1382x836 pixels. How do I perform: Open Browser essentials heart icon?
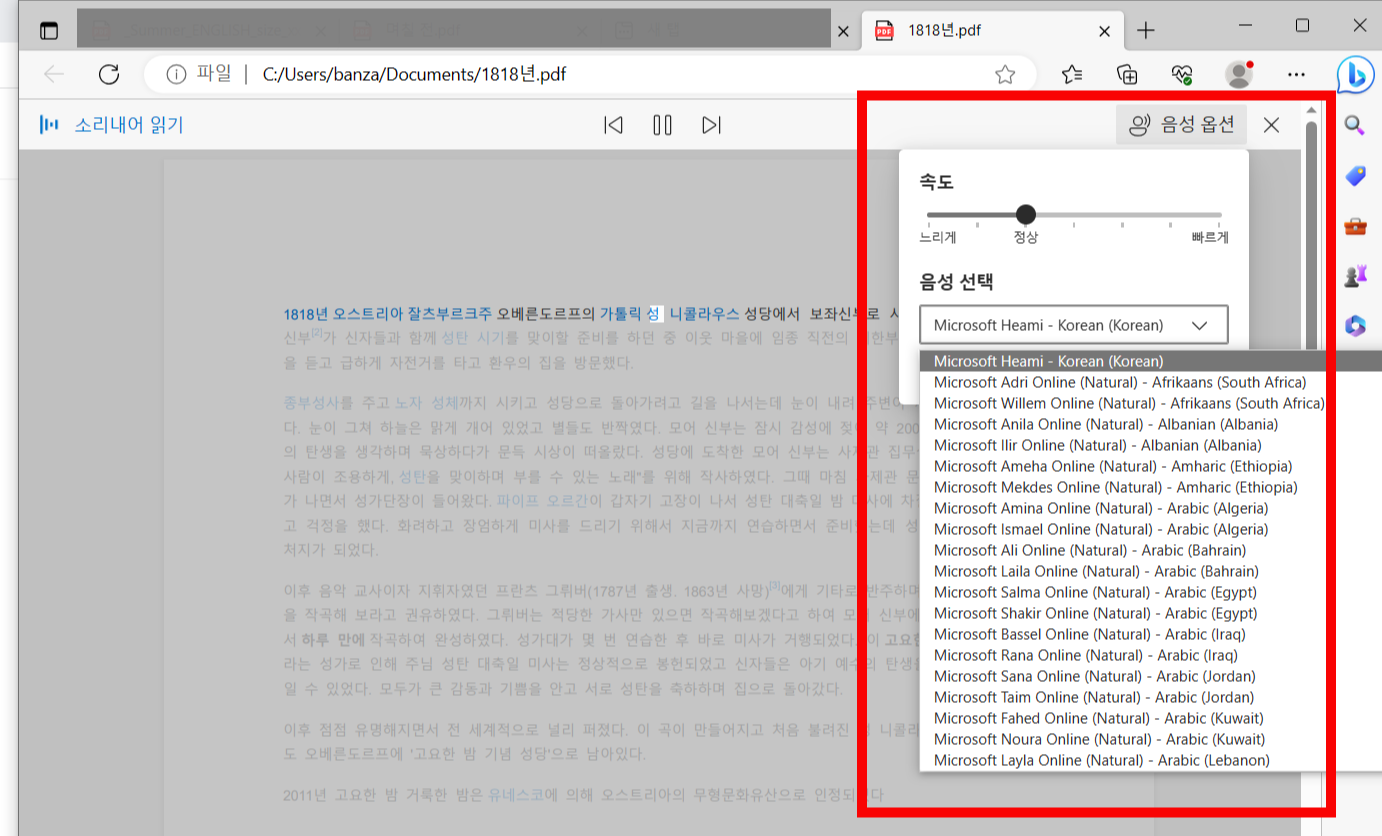tap(1182, 74)
